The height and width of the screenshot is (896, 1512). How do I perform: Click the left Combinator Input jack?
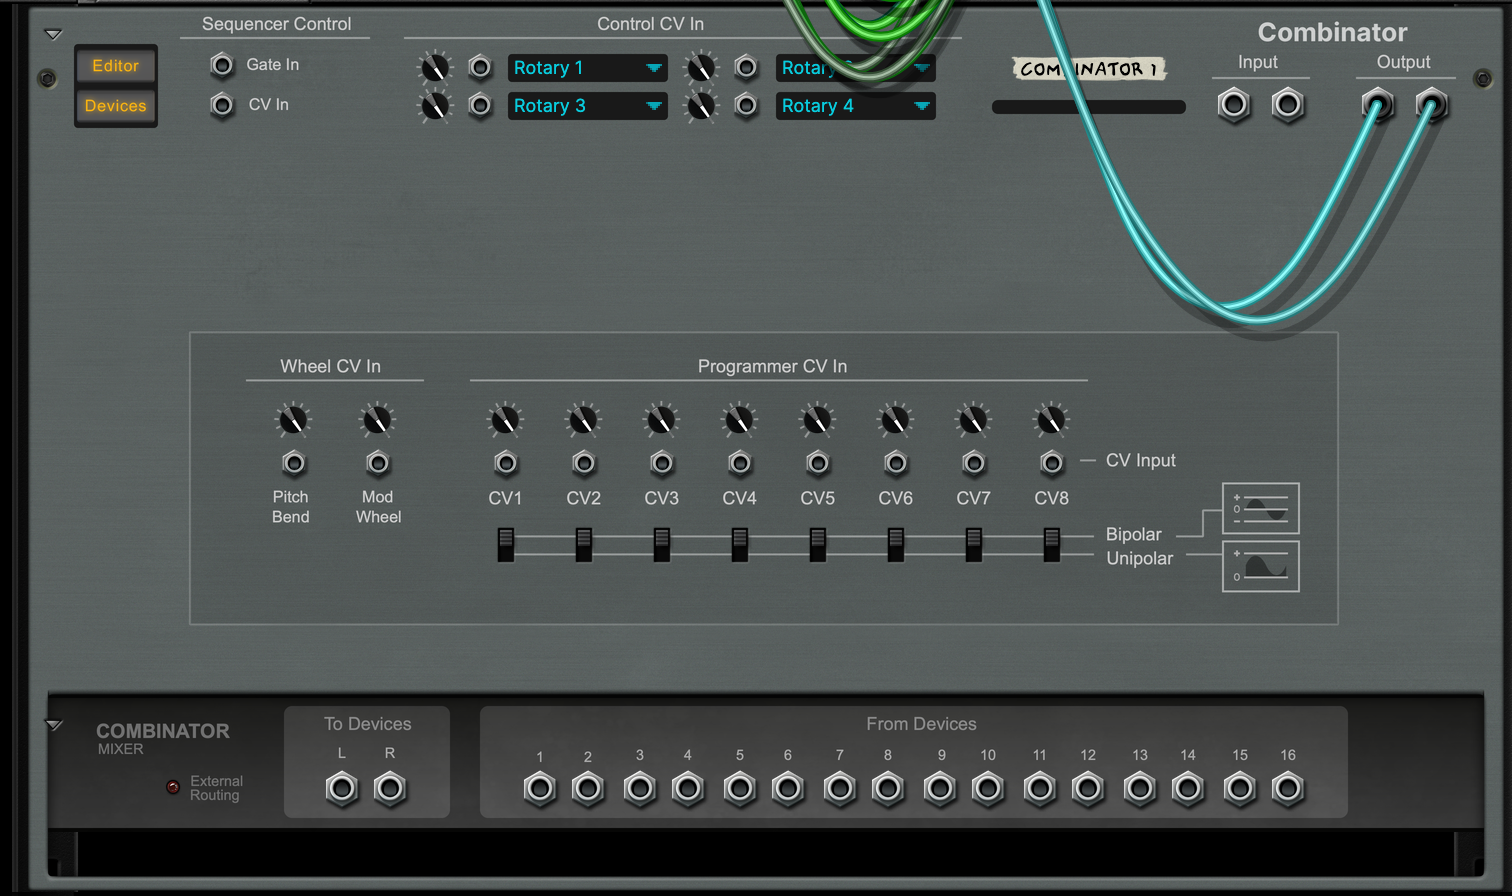(x=1234, y=105)
